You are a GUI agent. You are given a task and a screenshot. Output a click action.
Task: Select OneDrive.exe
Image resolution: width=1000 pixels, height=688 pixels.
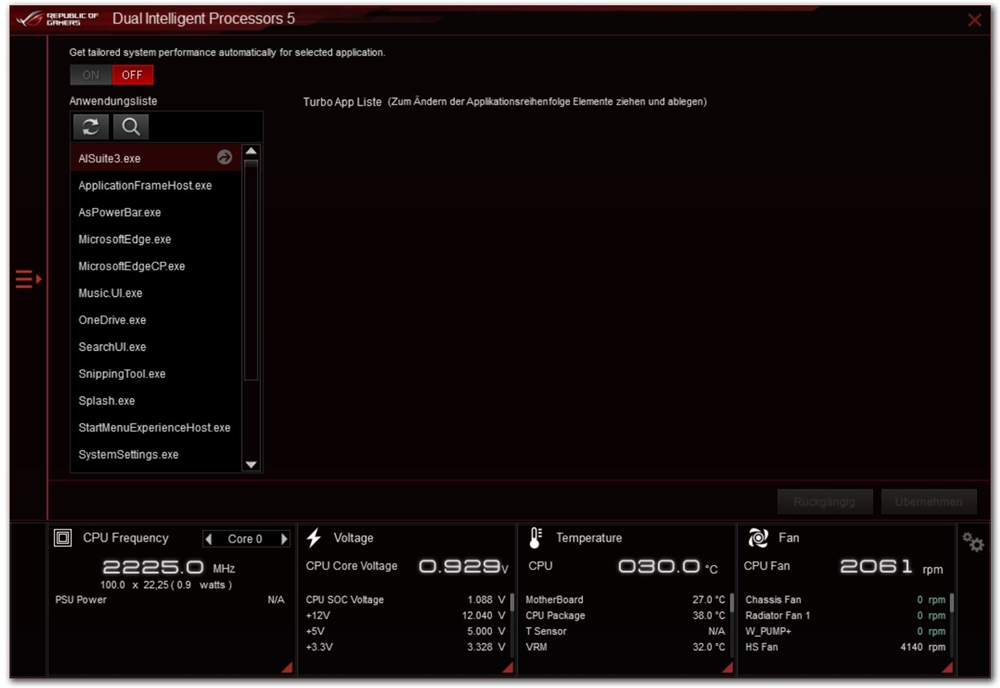(156, 319)
